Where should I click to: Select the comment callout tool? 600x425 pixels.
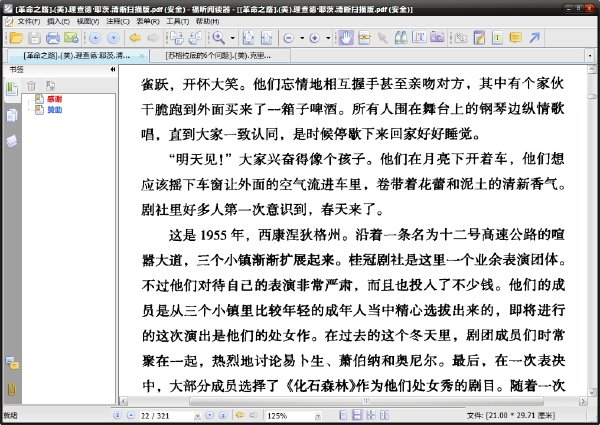(x=515, y=37)
